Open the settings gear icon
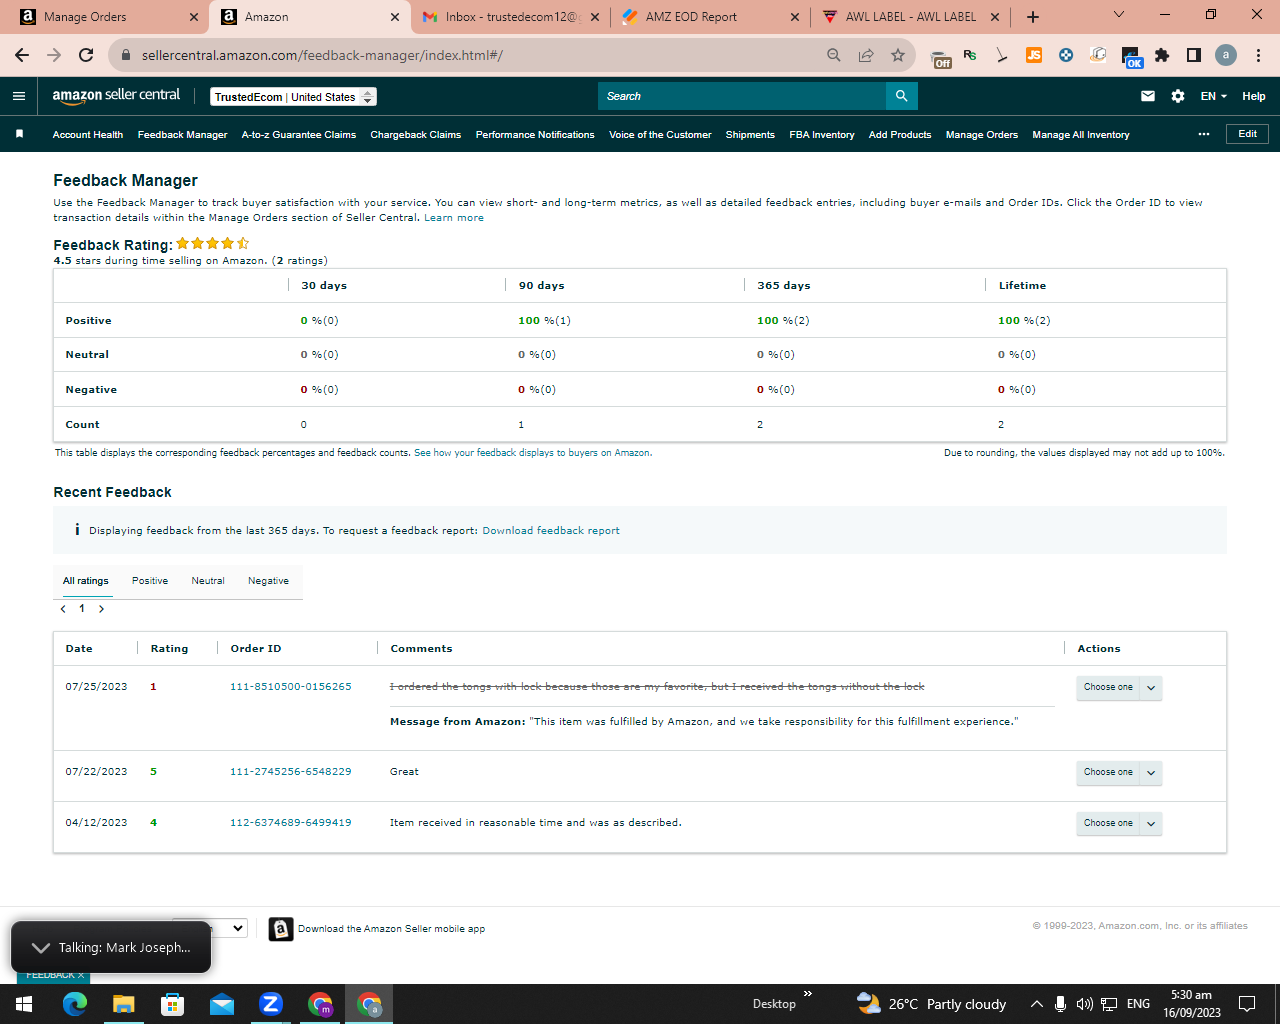Screen dimensions: 1280x1024 tap(1178, 96)
